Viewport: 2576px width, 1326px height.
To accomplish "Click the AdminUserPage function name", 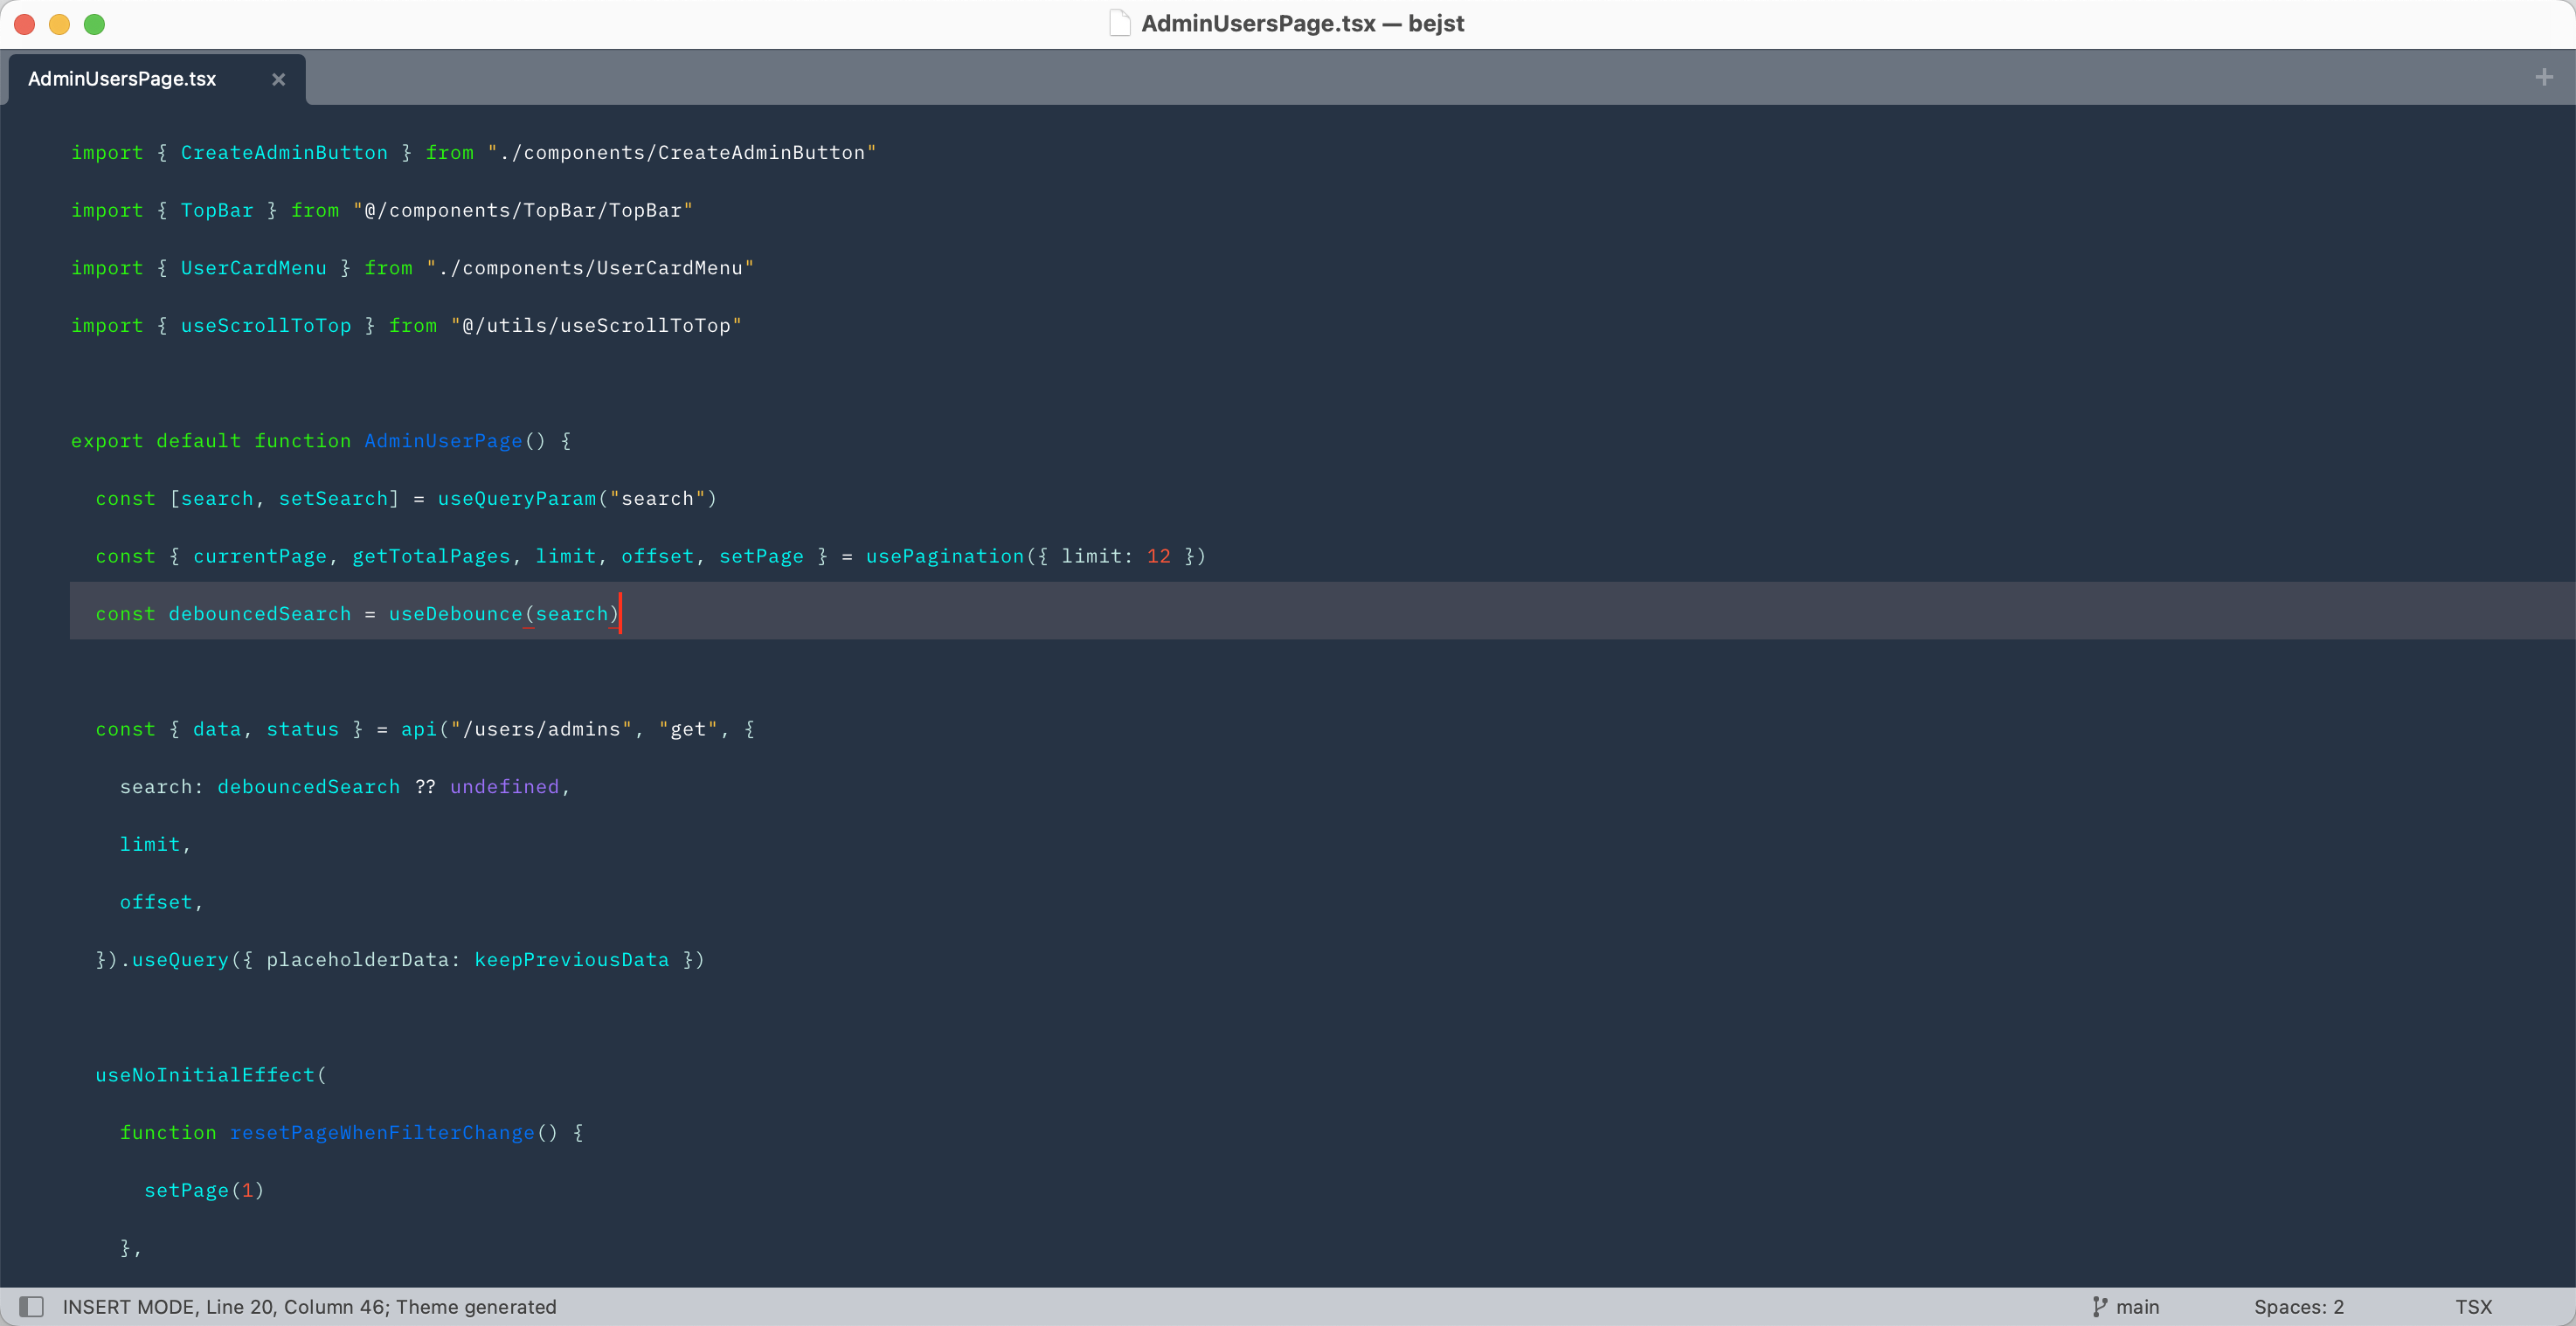I will pos(443,441).
